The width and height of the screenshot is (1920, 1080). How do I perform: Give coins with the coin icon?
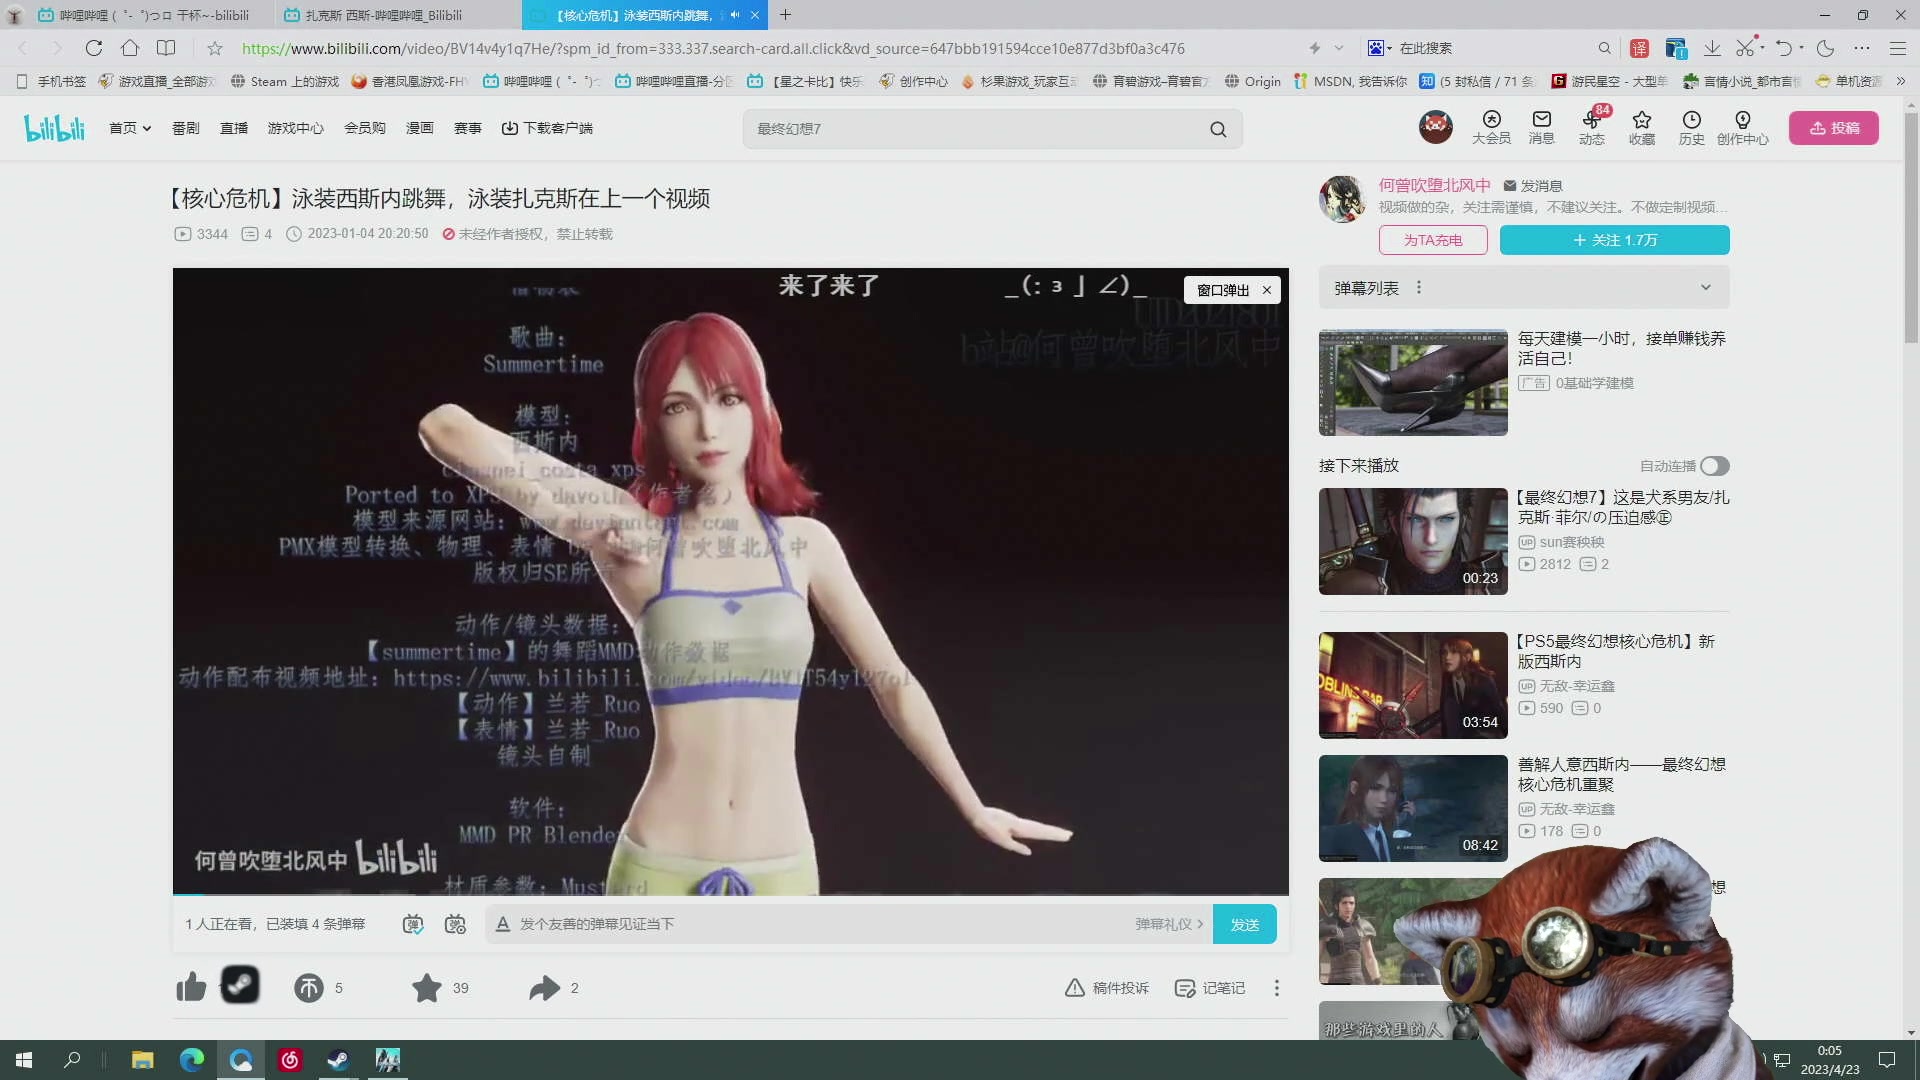[308, 988]
